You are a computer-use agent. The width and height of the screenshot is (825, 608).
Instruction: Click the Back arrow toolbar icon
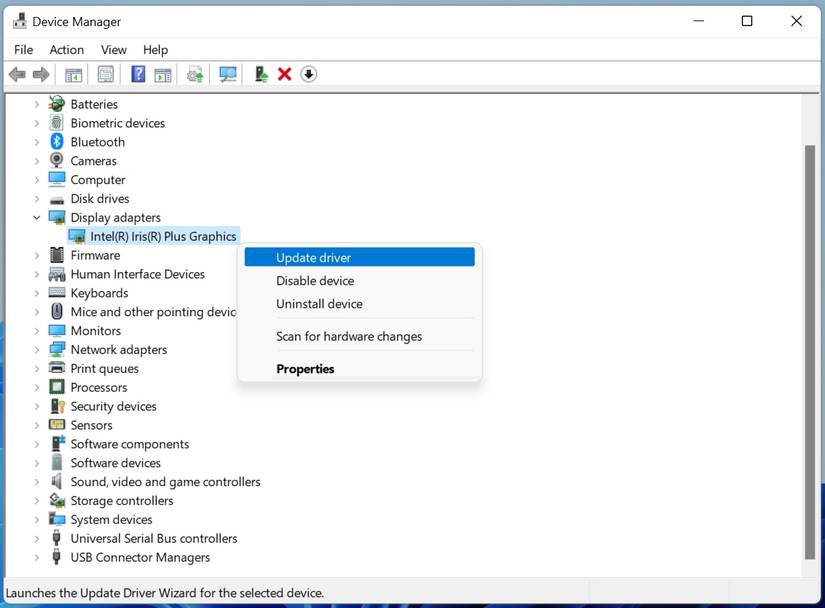pos(17,74)
